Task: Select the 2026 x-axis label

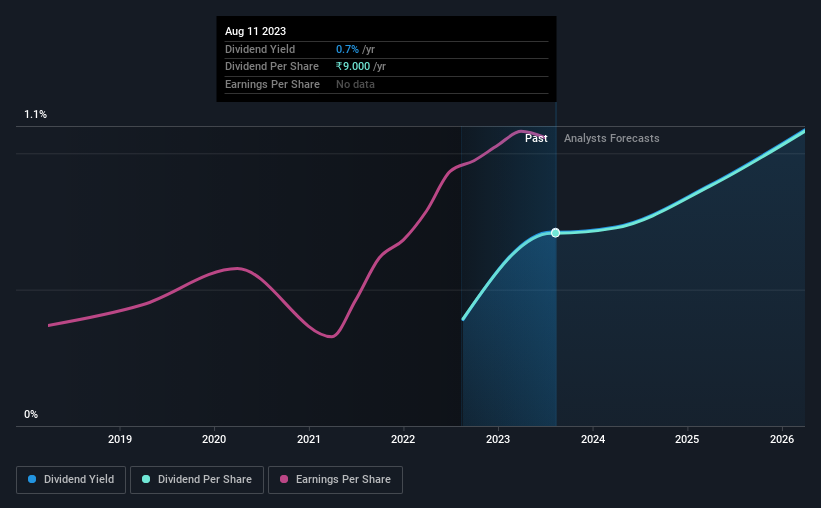Action: pyautogui.click(x=782, y=439)
